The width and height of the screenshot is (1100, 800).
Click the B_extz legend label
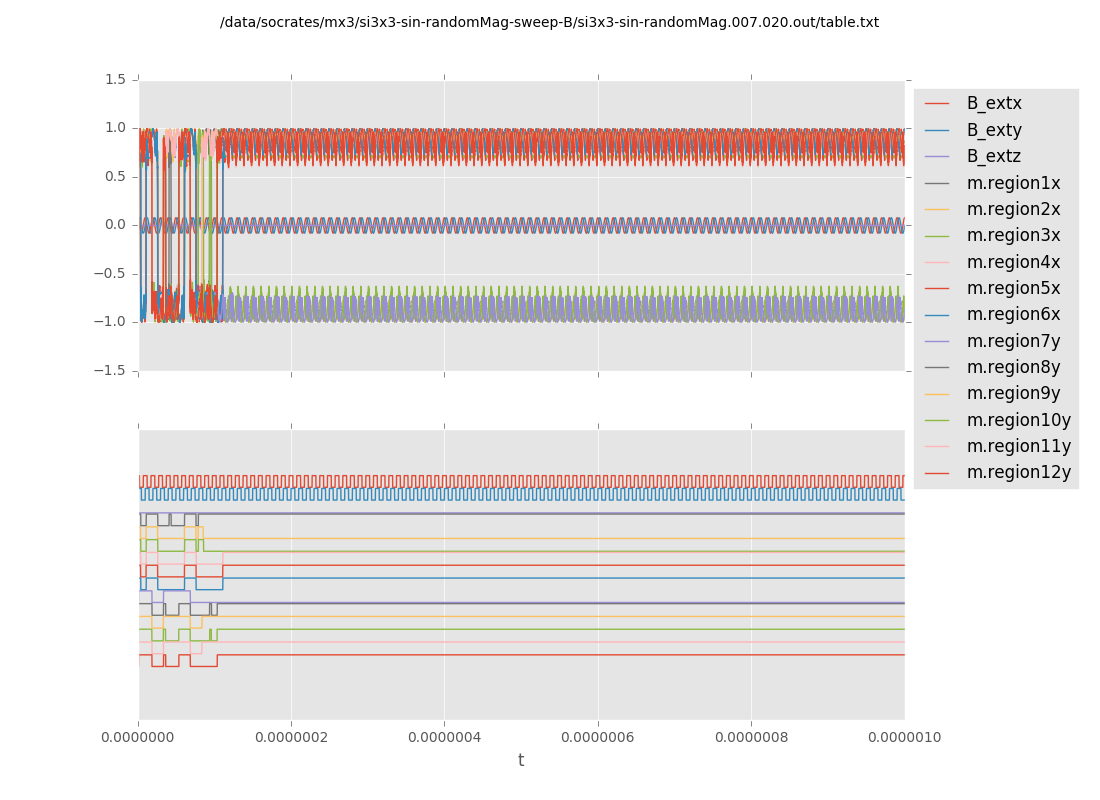pos(993,157)
